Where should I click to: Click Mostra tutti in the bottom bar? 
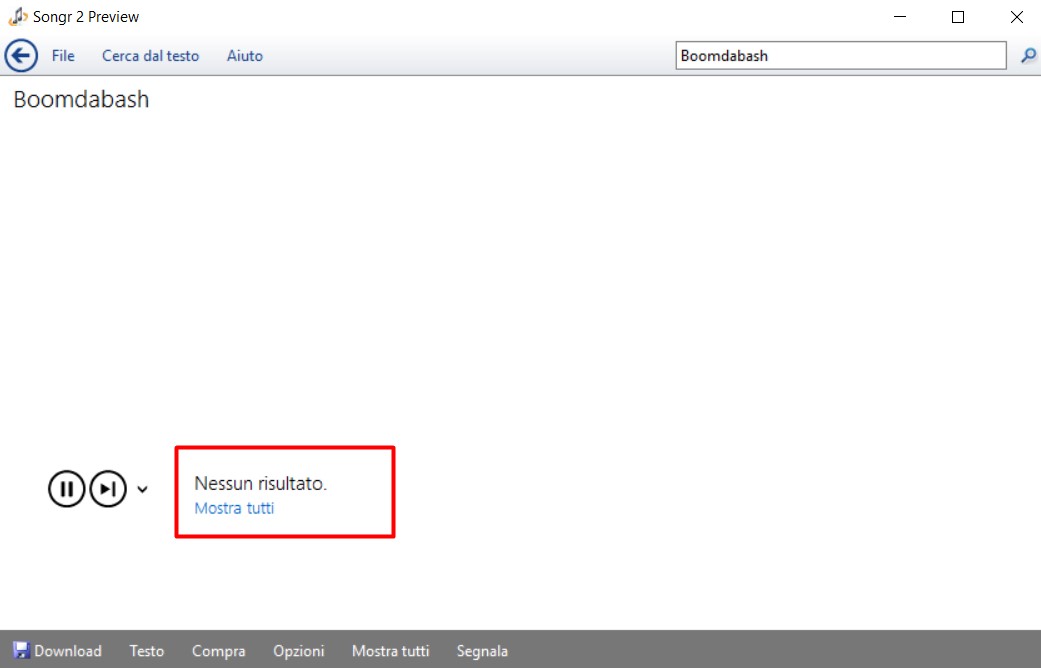coord(390,651)
